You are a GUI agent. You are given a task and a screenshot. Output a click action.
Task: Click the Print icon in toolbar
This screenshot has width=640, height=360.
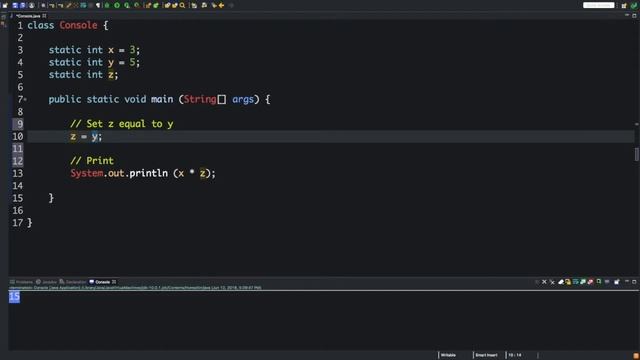click(x=31, y=5)
